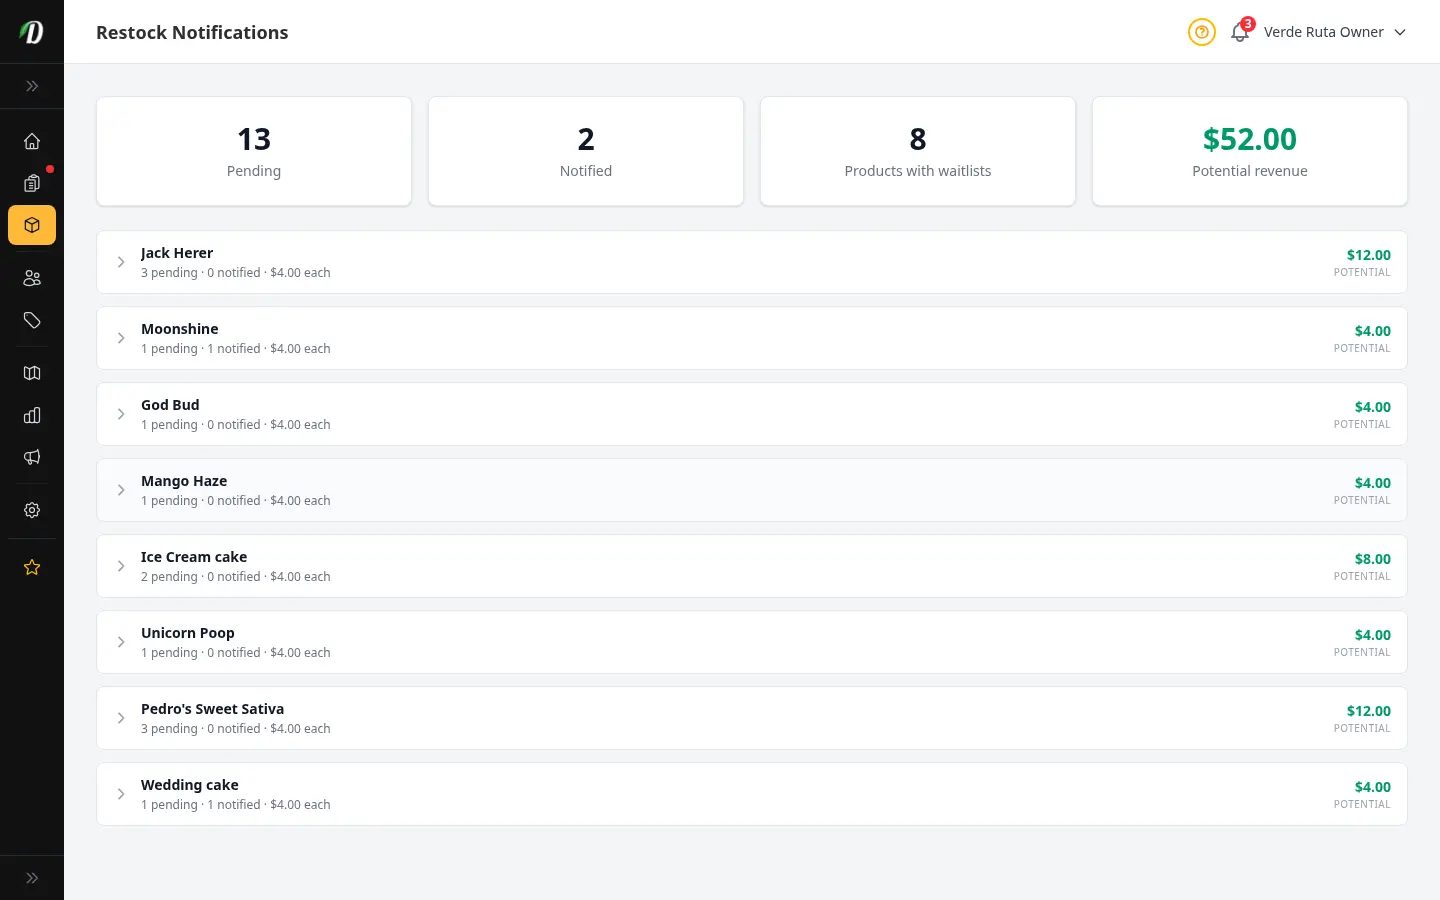Viewport: 1440px width, 900px height.
Task: Click the Pedro's Sweet Sativa product name
Action: coord(212,709)
